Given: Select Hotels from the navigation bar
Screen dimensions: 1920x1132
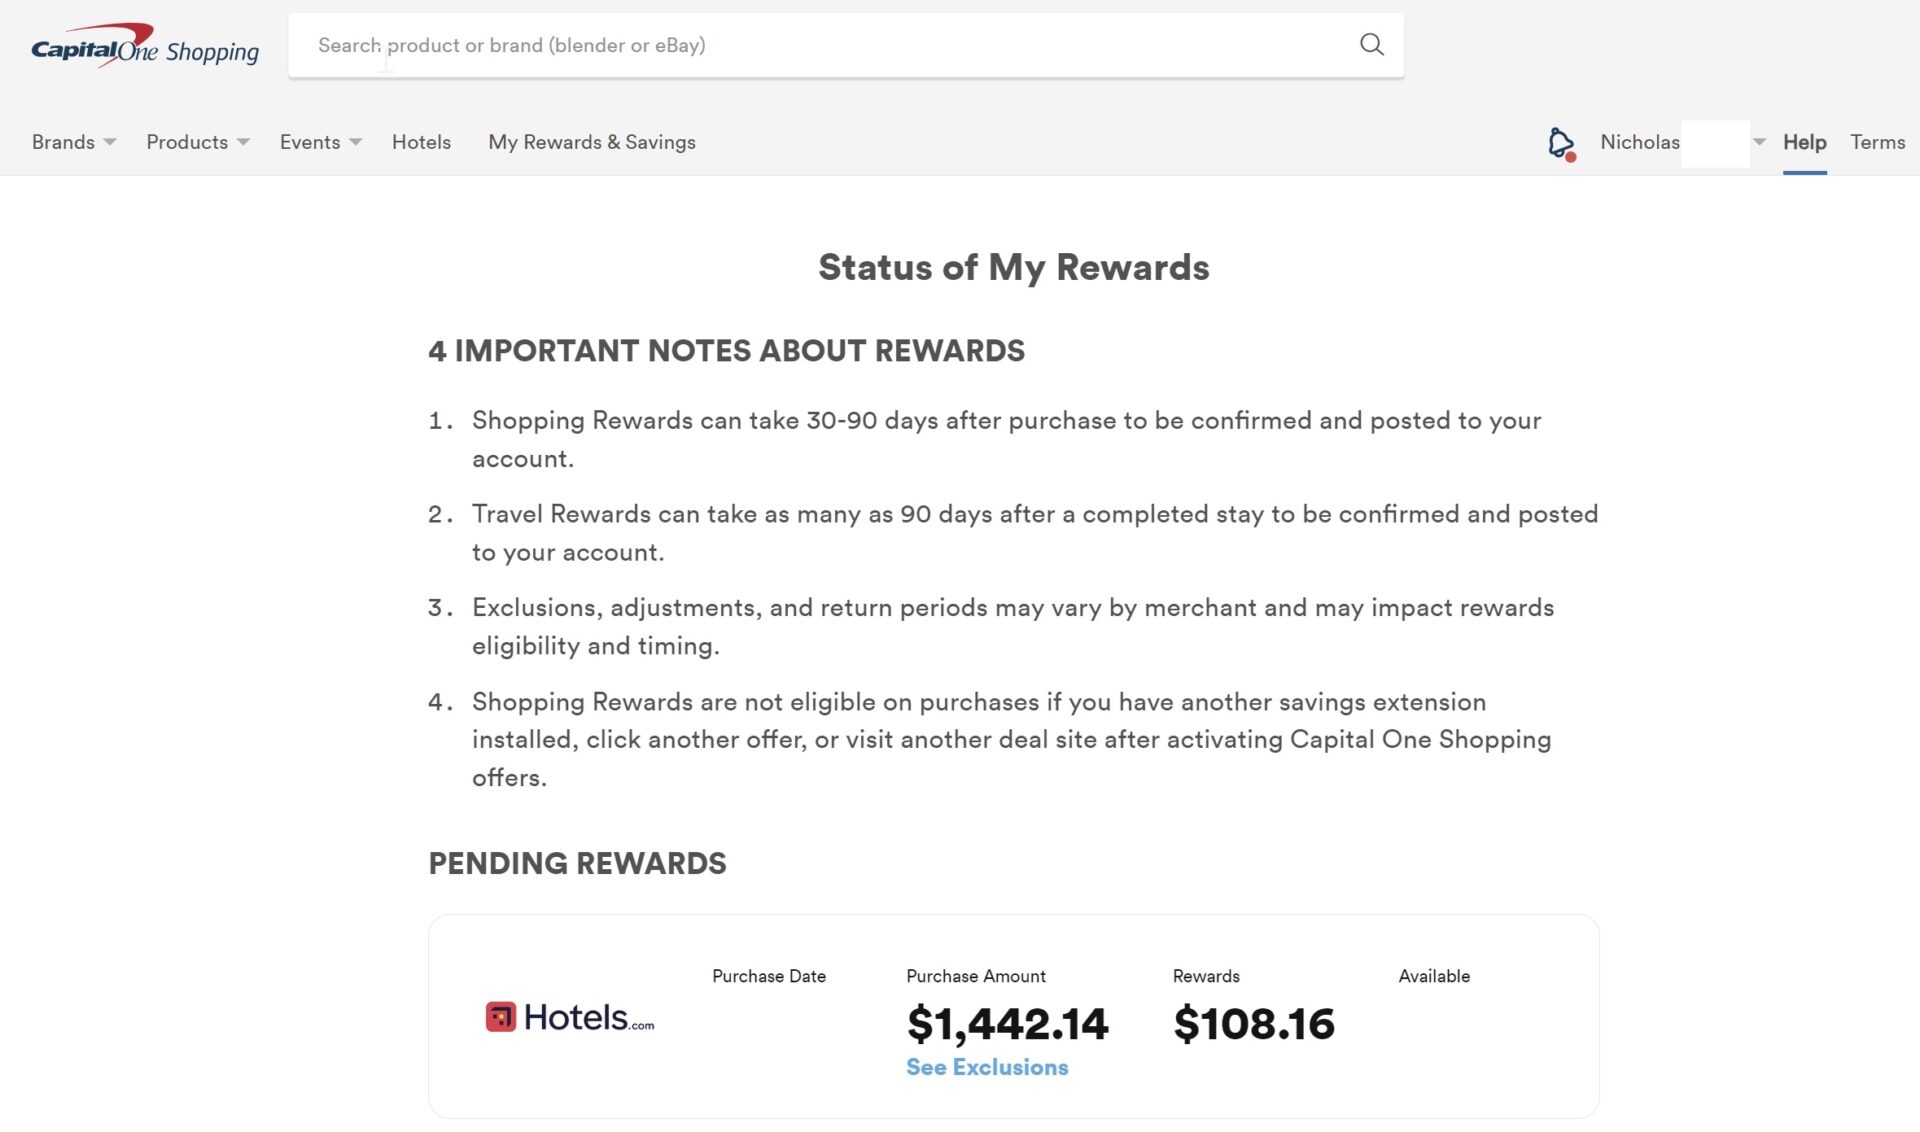Looking at the screenshot, I should (421, 142).
